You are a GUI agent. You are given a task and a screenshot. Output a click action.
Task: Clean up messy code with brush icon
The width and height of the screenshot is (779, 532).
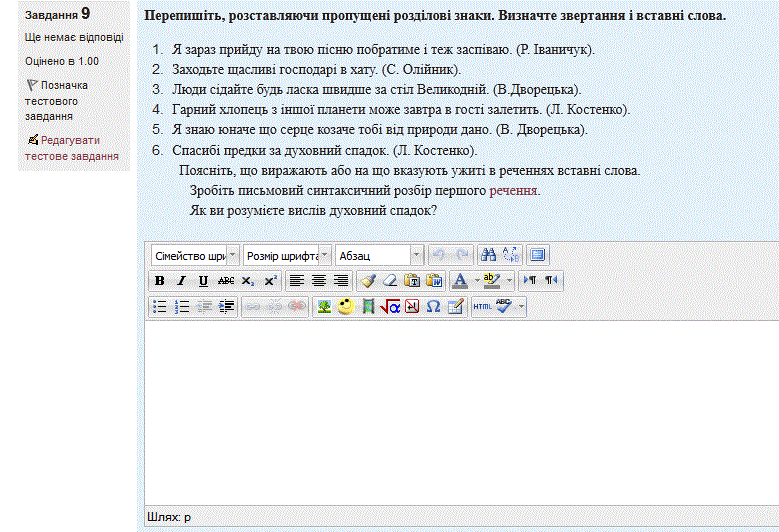[368, 281]
